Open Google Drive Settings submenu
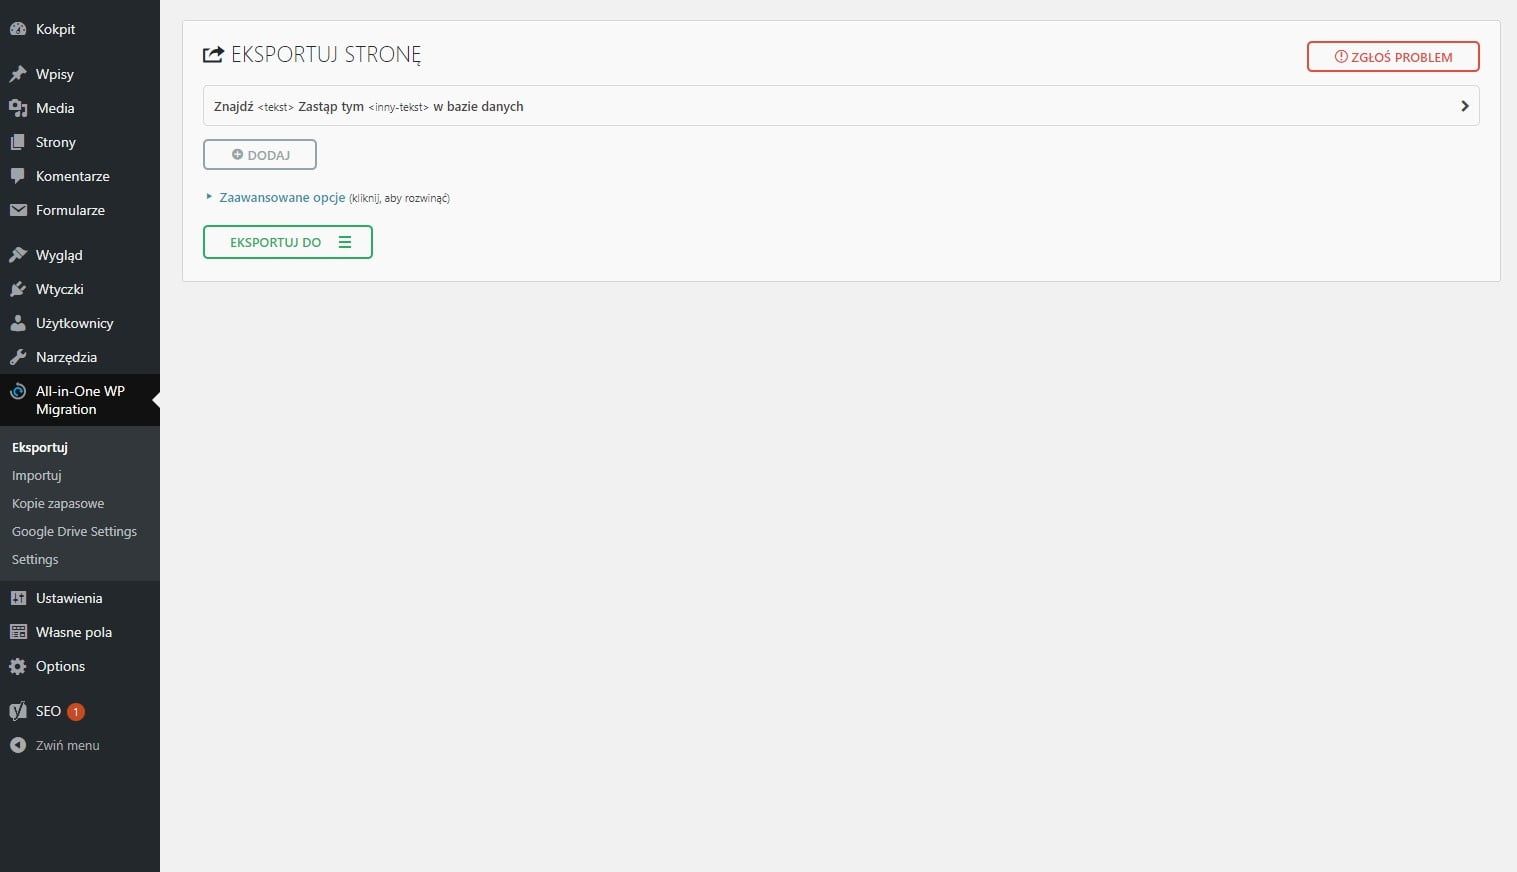Screen dimensions: 1517x872 click(74, 531)
